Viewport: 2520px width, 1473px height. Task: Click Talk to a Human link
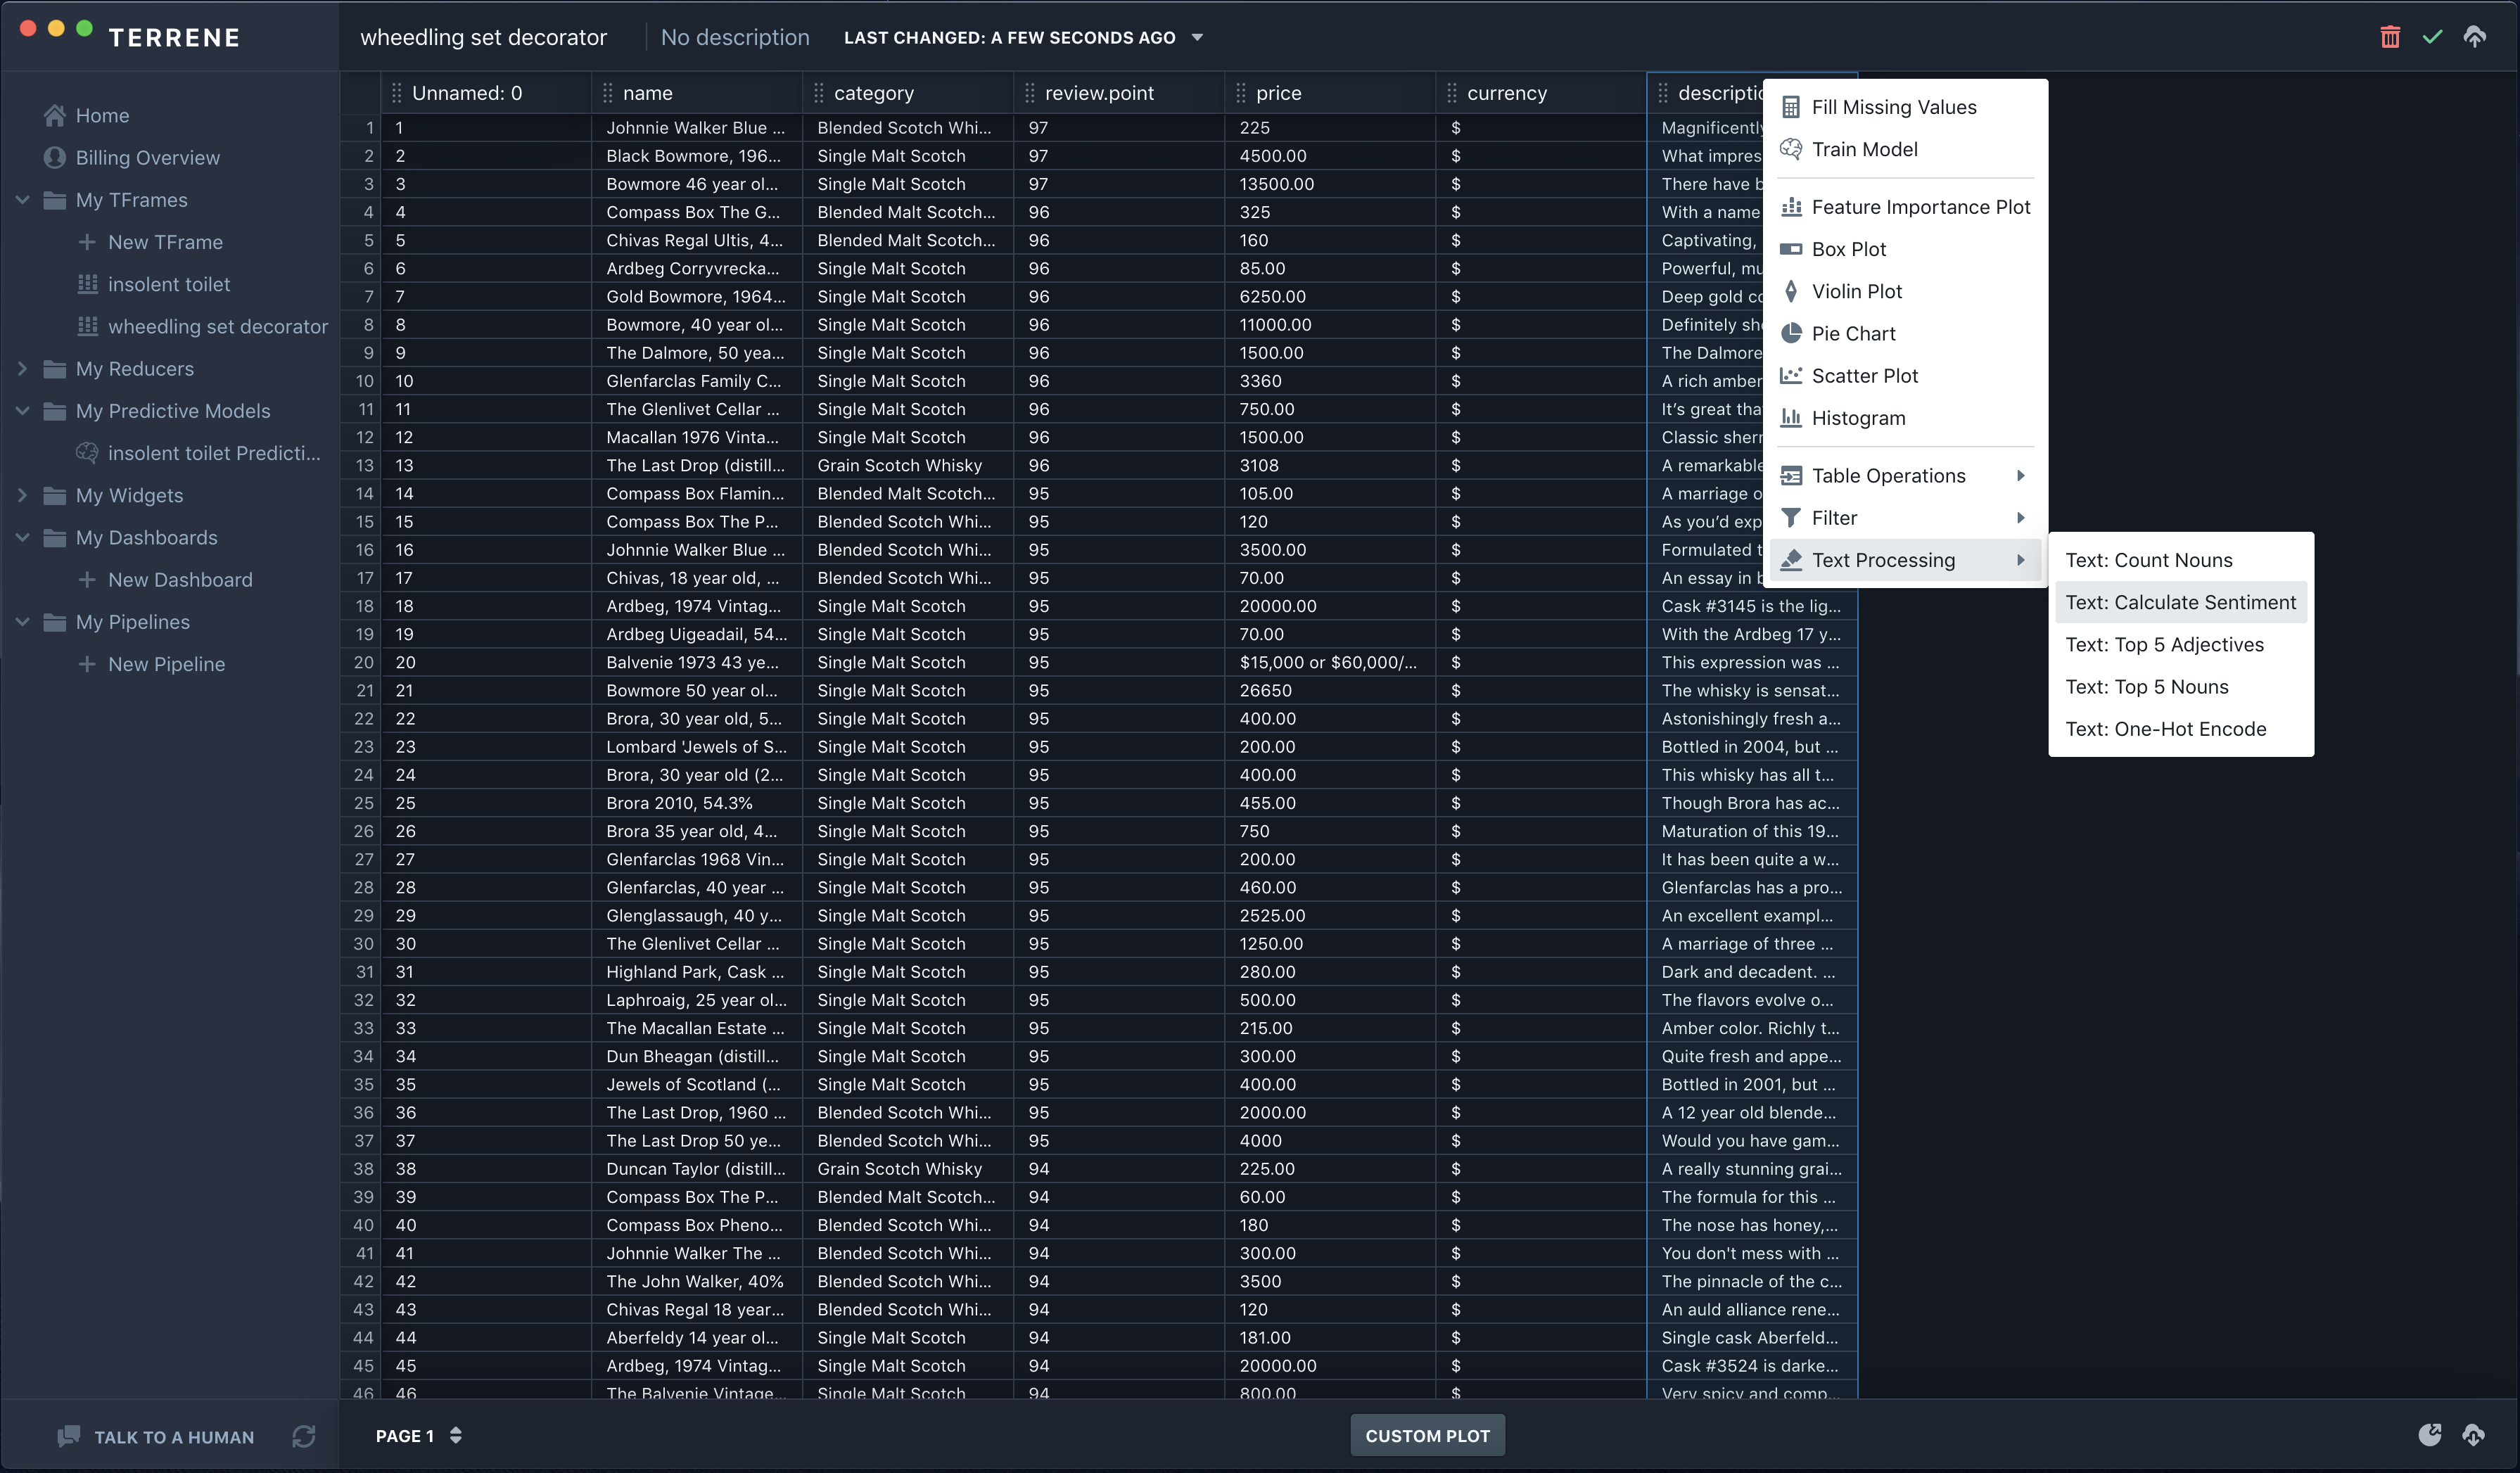click(x=173, y=1437)
